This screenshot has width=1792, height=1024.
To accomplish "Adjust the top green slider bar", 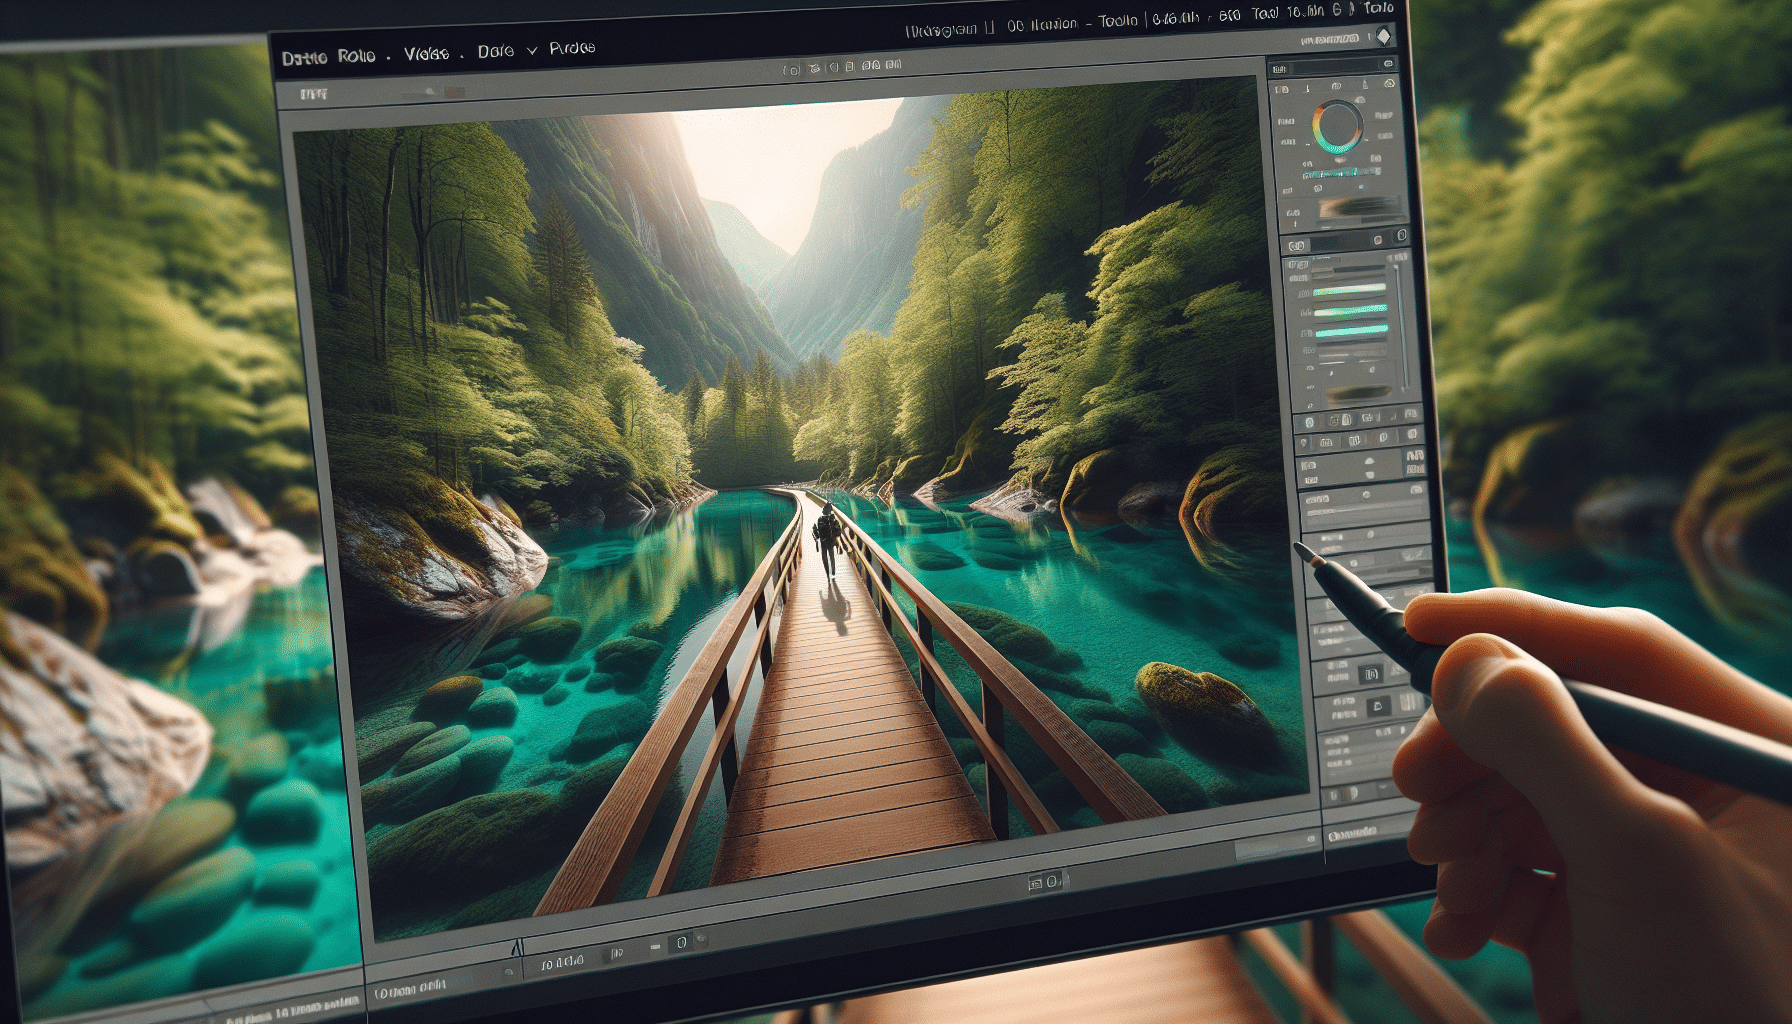I will point(1348,289).
